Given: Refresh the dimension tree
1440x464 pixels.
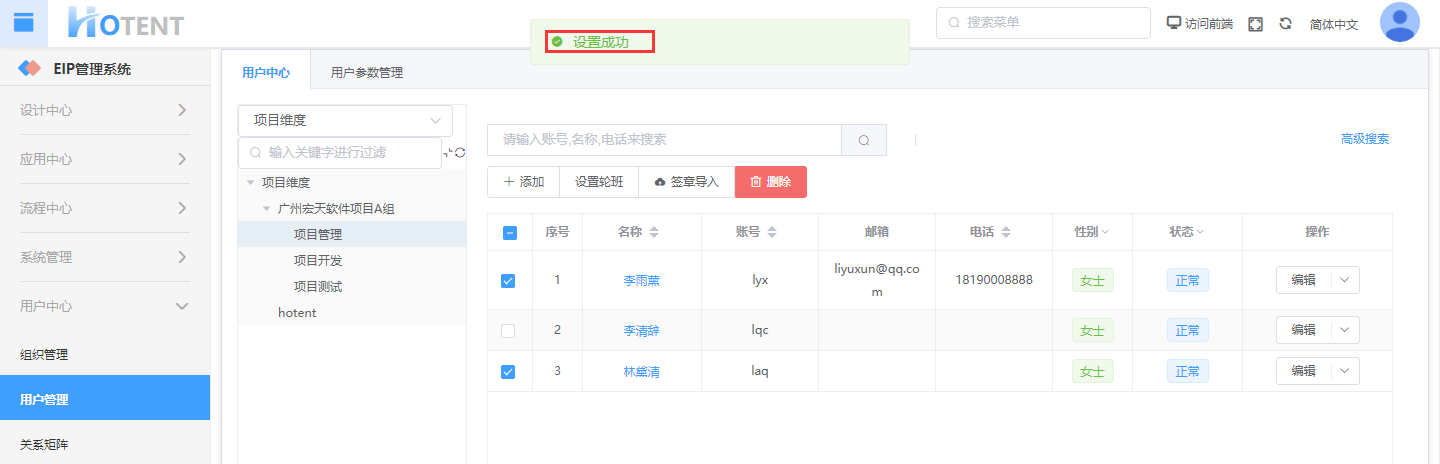Looking at the screenshot, I should coord(459,152).
